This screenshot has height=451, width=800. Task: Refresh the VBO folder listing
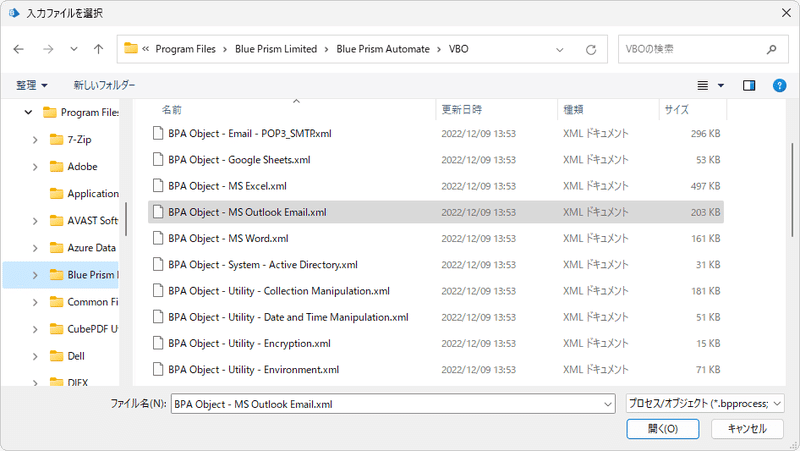pyautogui.click(x=591, y=49)
